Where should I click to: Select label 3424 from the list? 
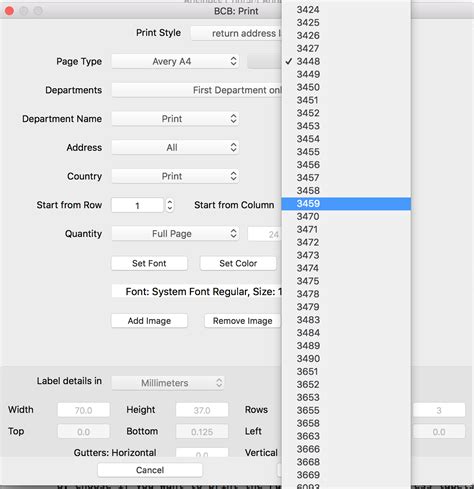coord(346,9)
